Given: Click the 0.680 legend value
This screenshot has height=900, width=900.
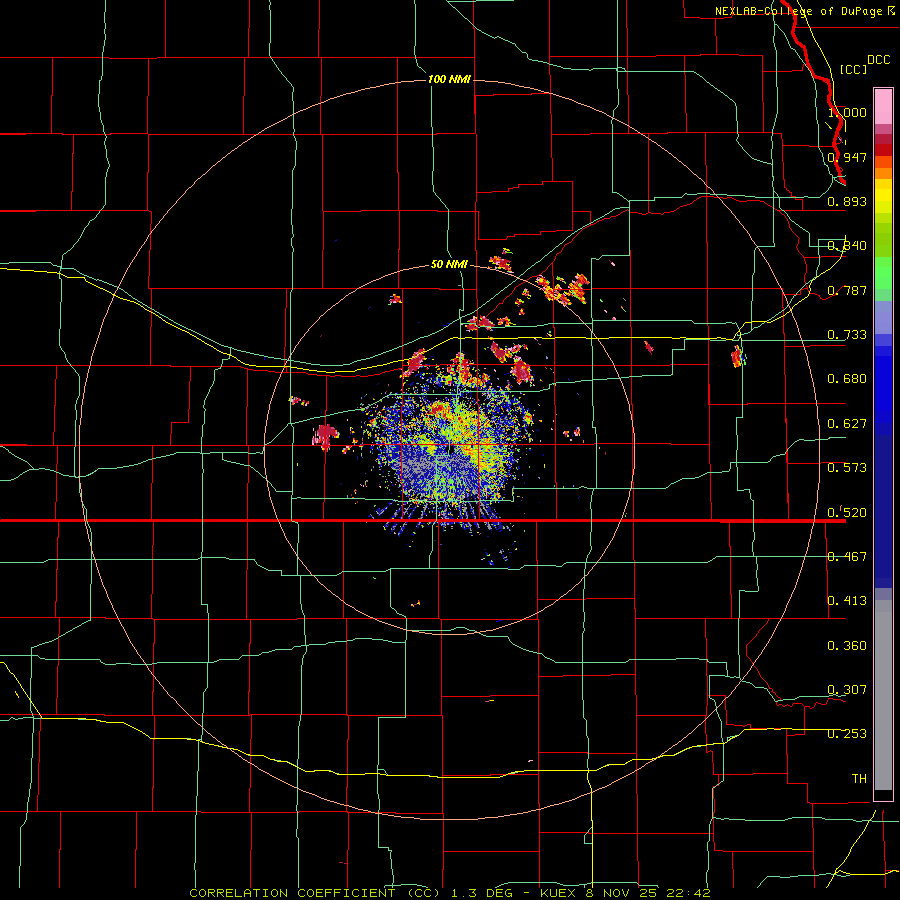Looking at the screenshot, I should pyautogui.click(x=847, y=379).
